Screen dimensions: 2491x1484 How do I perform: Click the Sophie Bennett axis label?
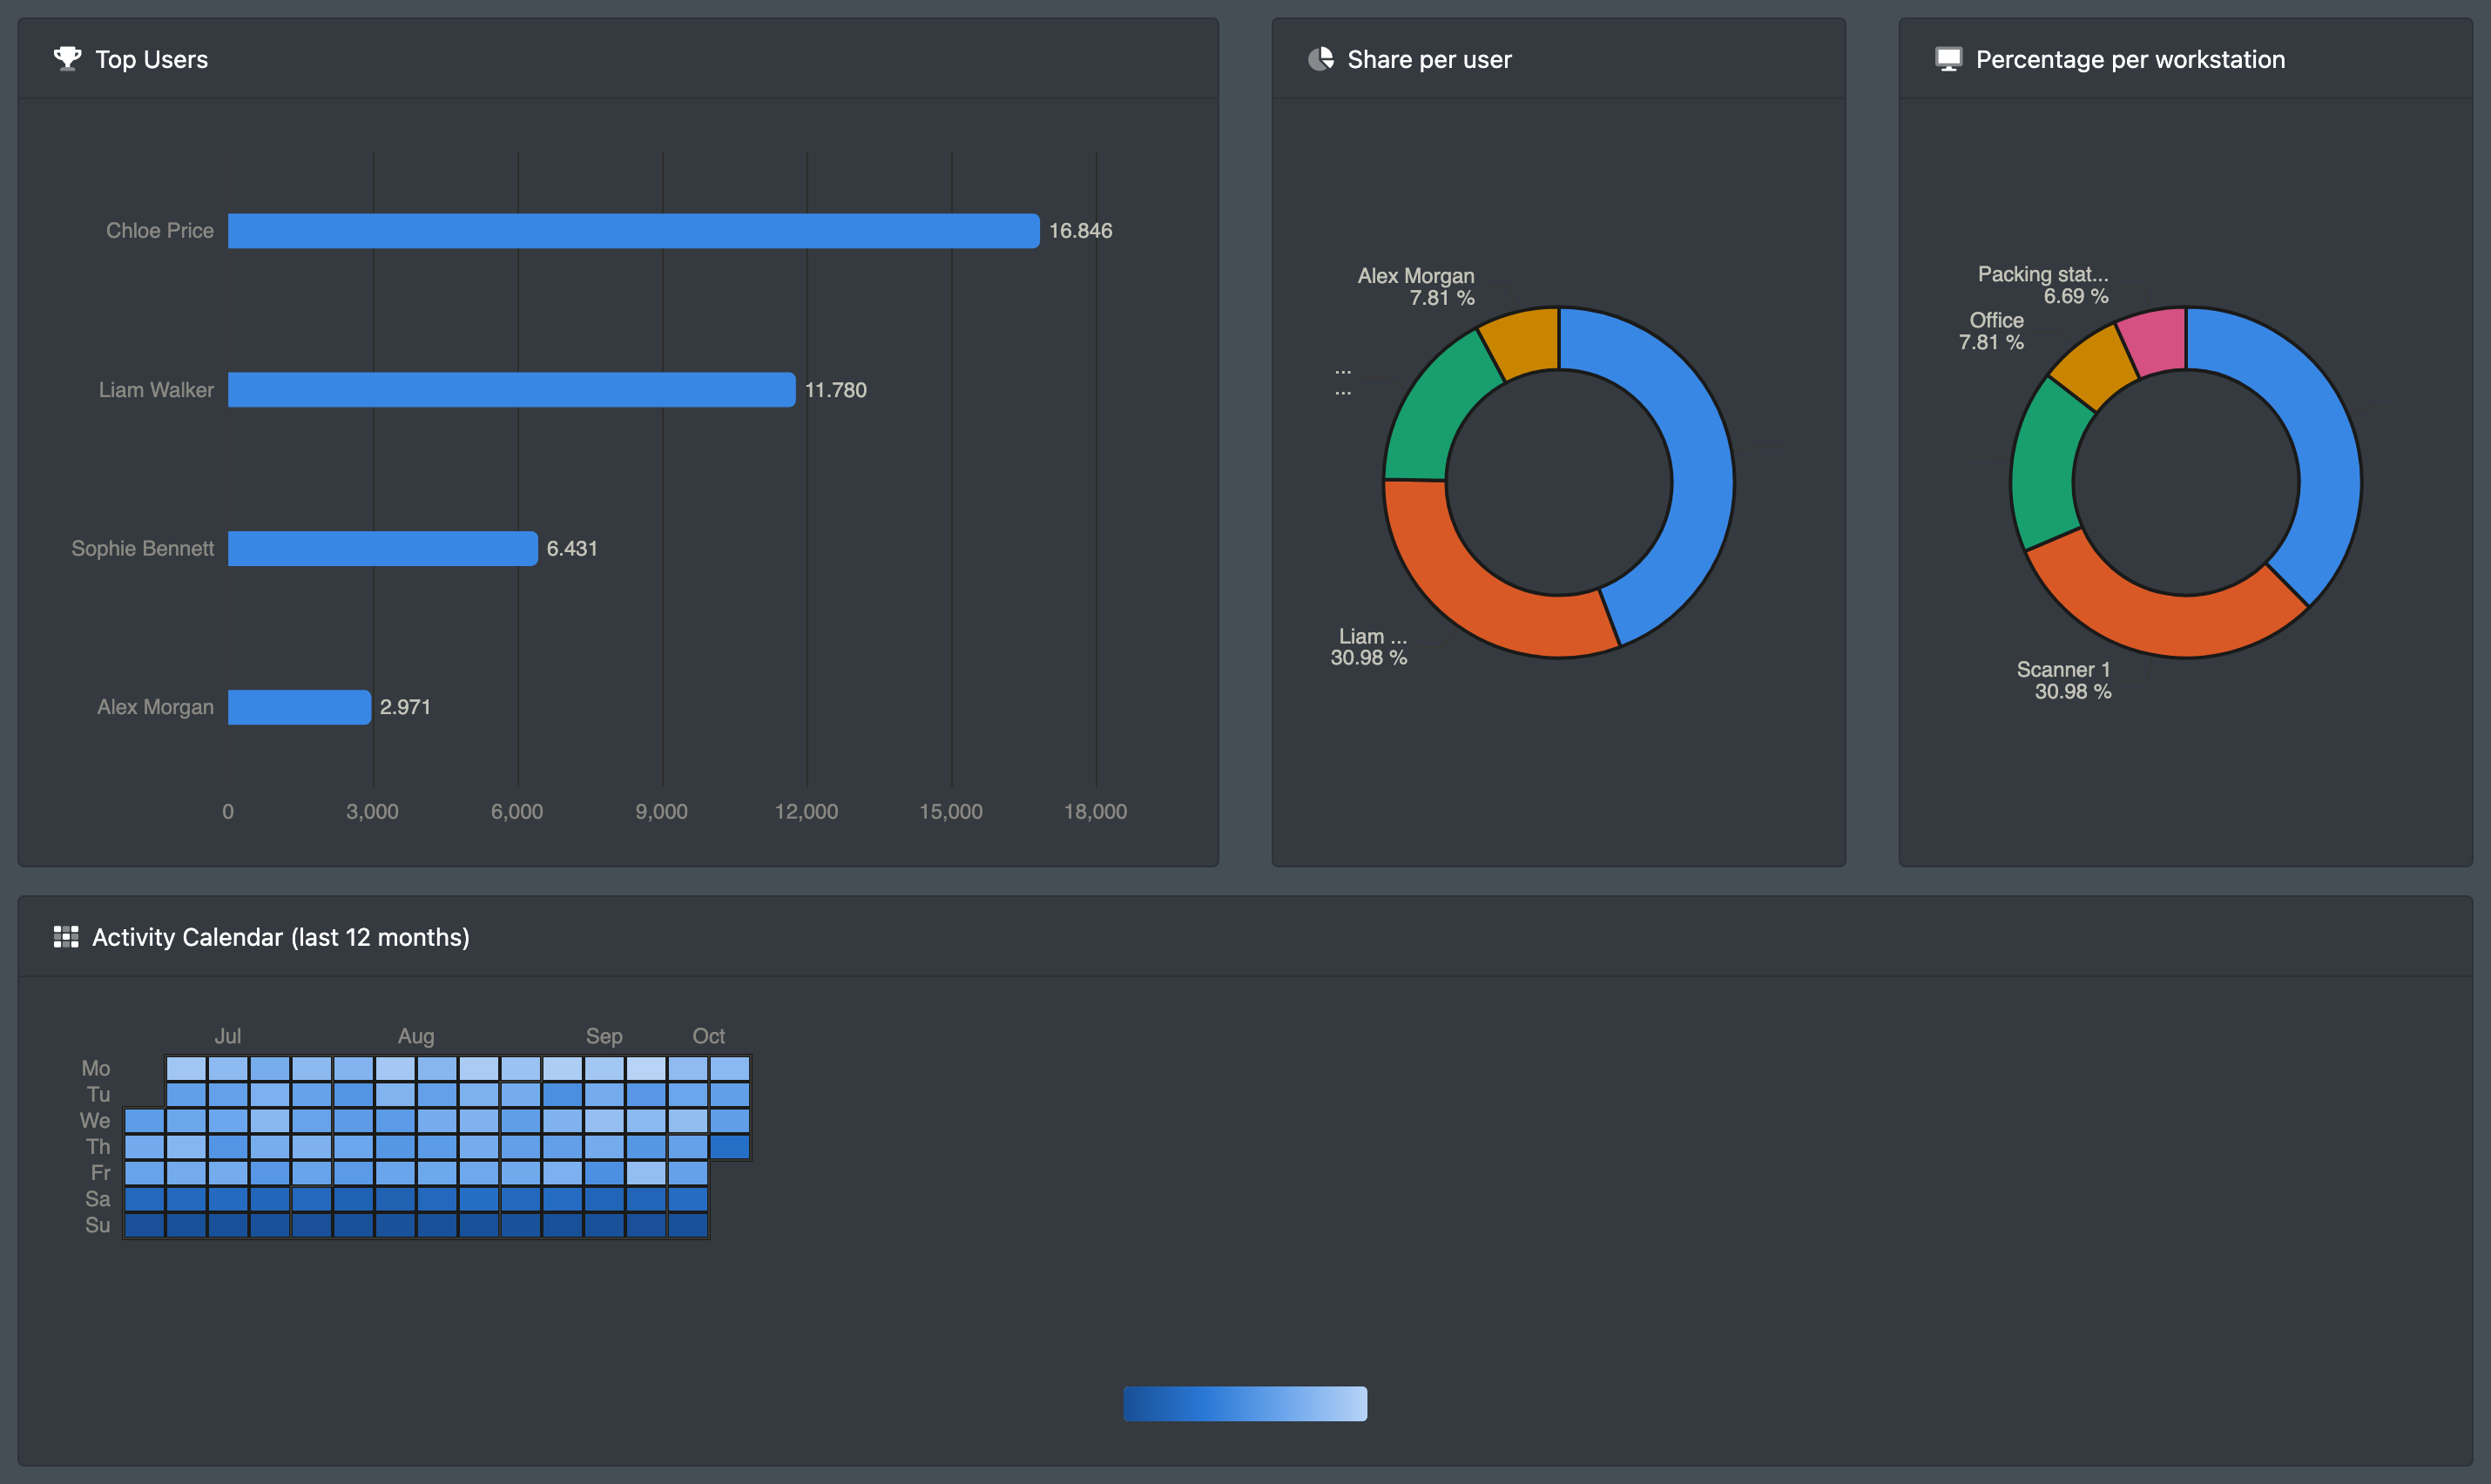click(x=143, y=549)
